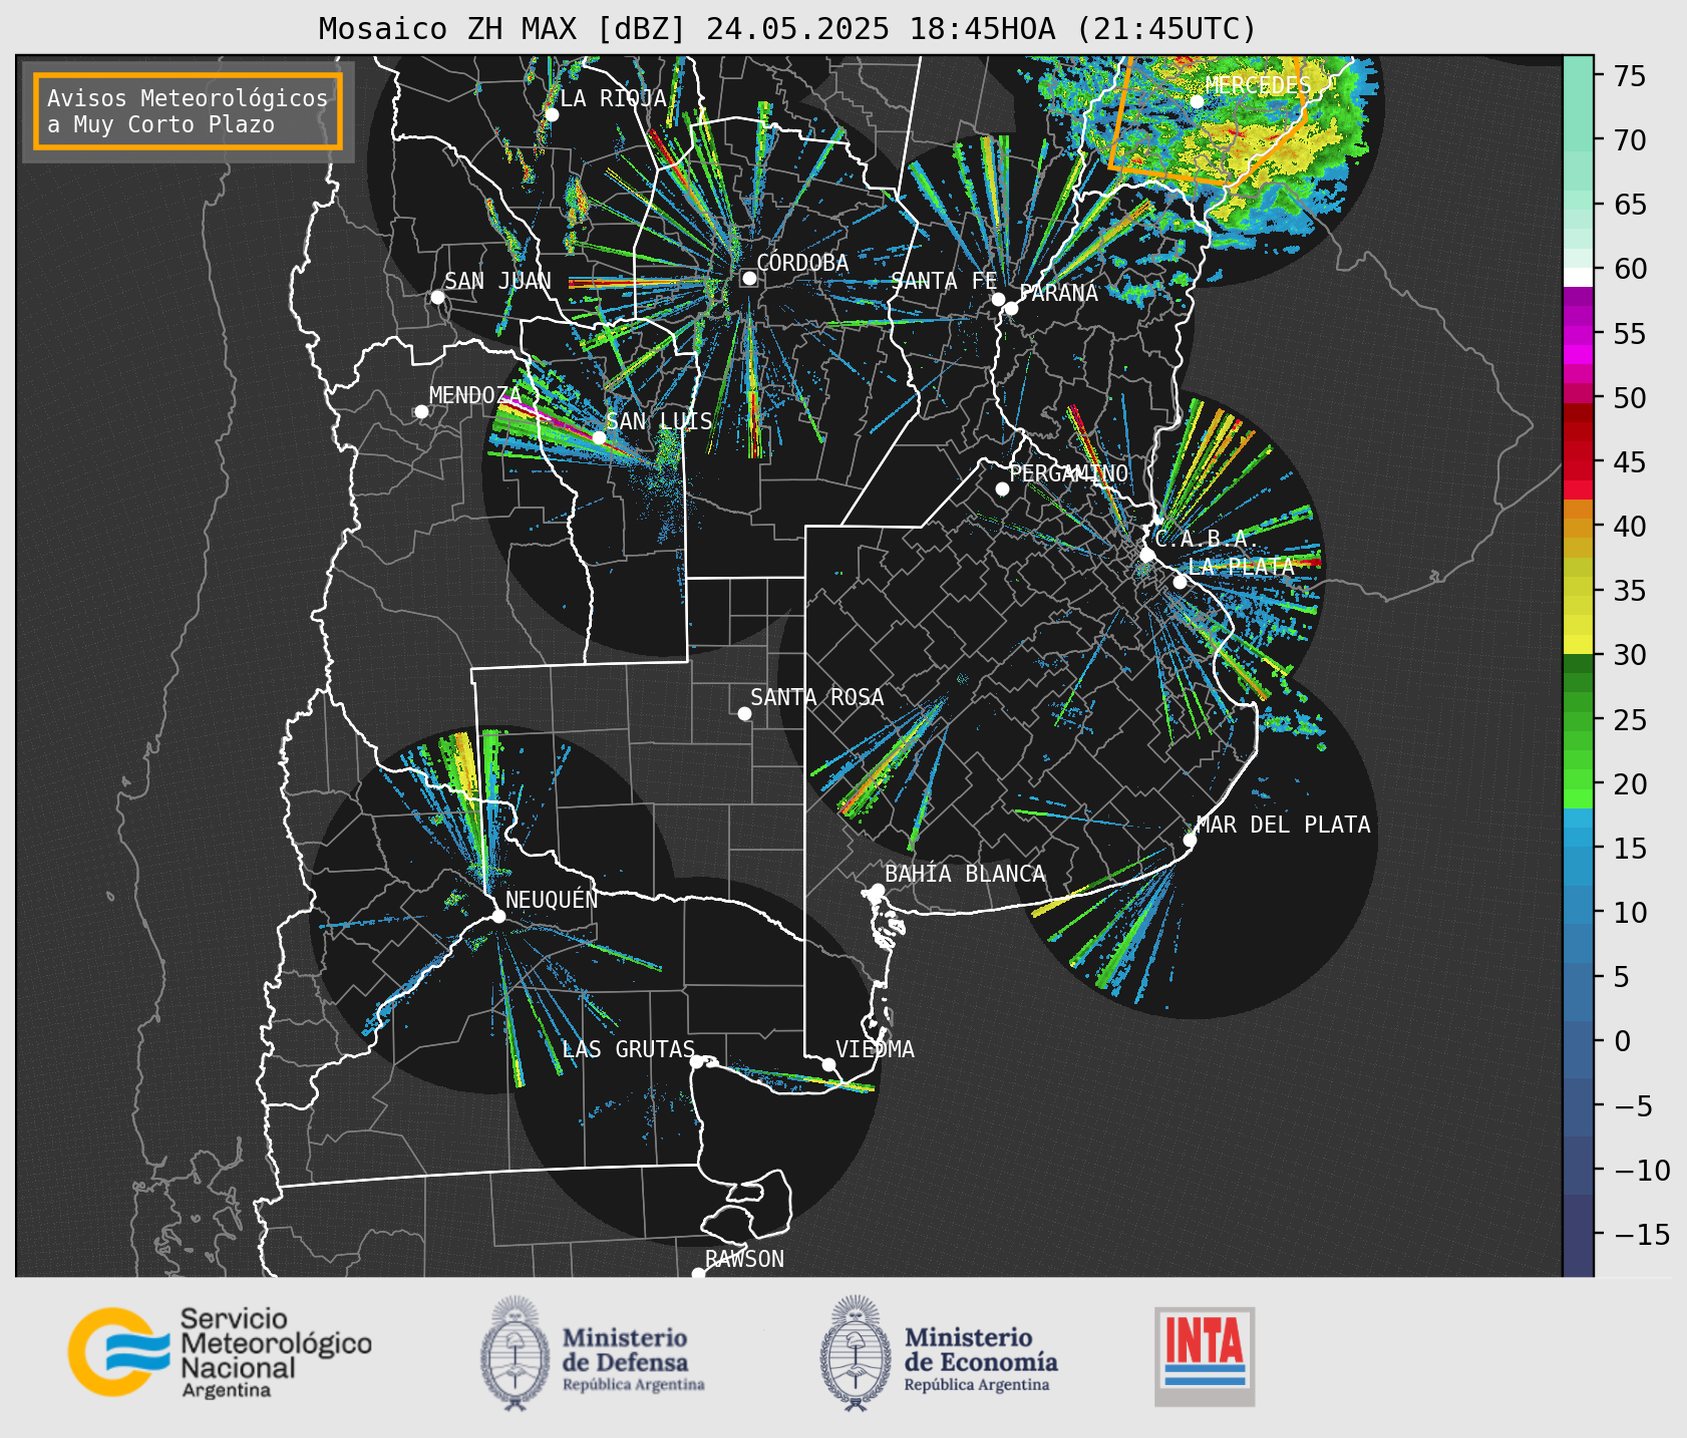Click the Mosaico ZH MAX title text
Image resolution: width=1687 pixels, height=1438 pixels.
786,28
